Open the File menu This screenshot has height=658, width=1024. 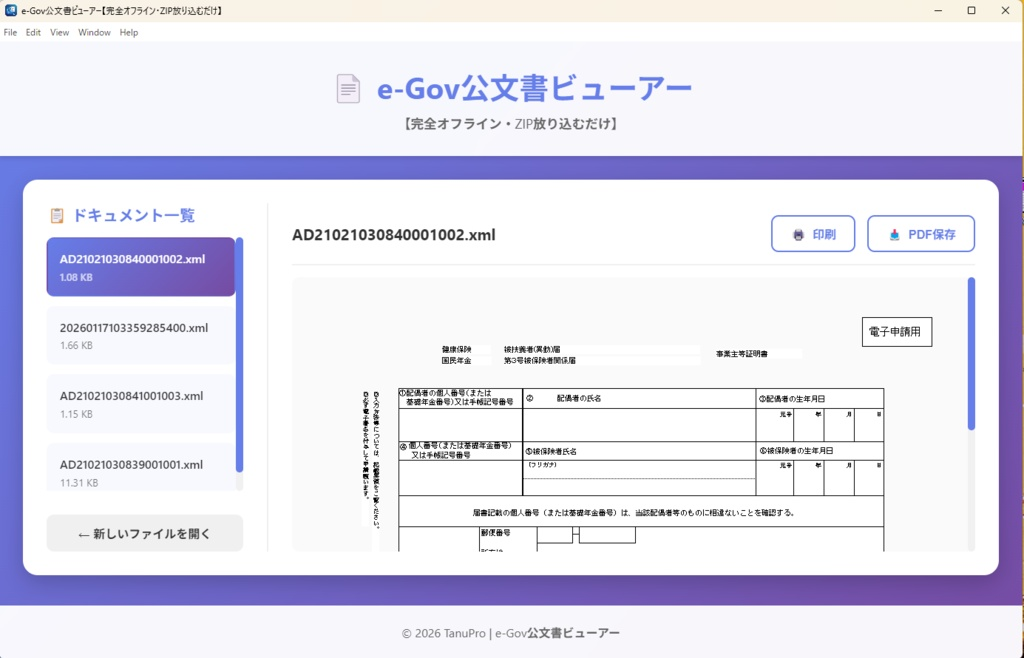(x=10, y=32)
